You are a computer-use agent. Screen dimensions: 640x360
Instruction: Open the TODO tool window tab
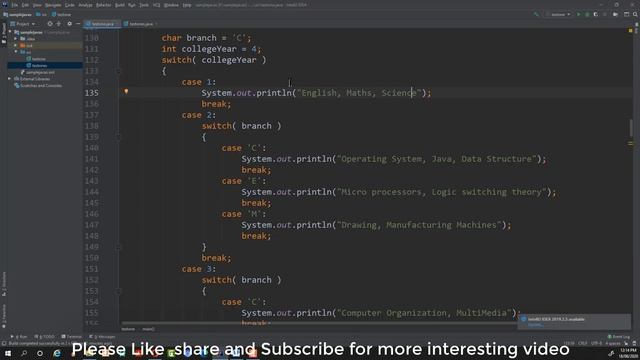click(44, 337)
